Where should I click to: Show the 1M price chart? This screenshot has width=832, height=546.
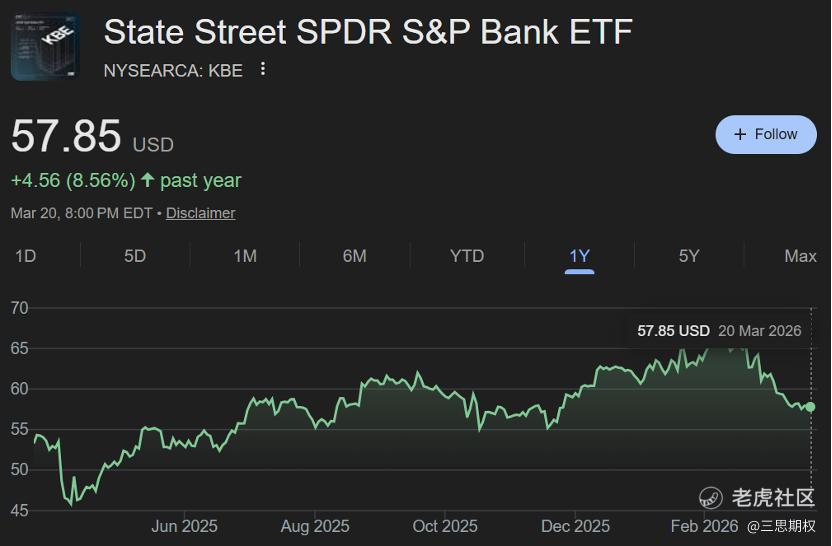[x=245, y=256]
